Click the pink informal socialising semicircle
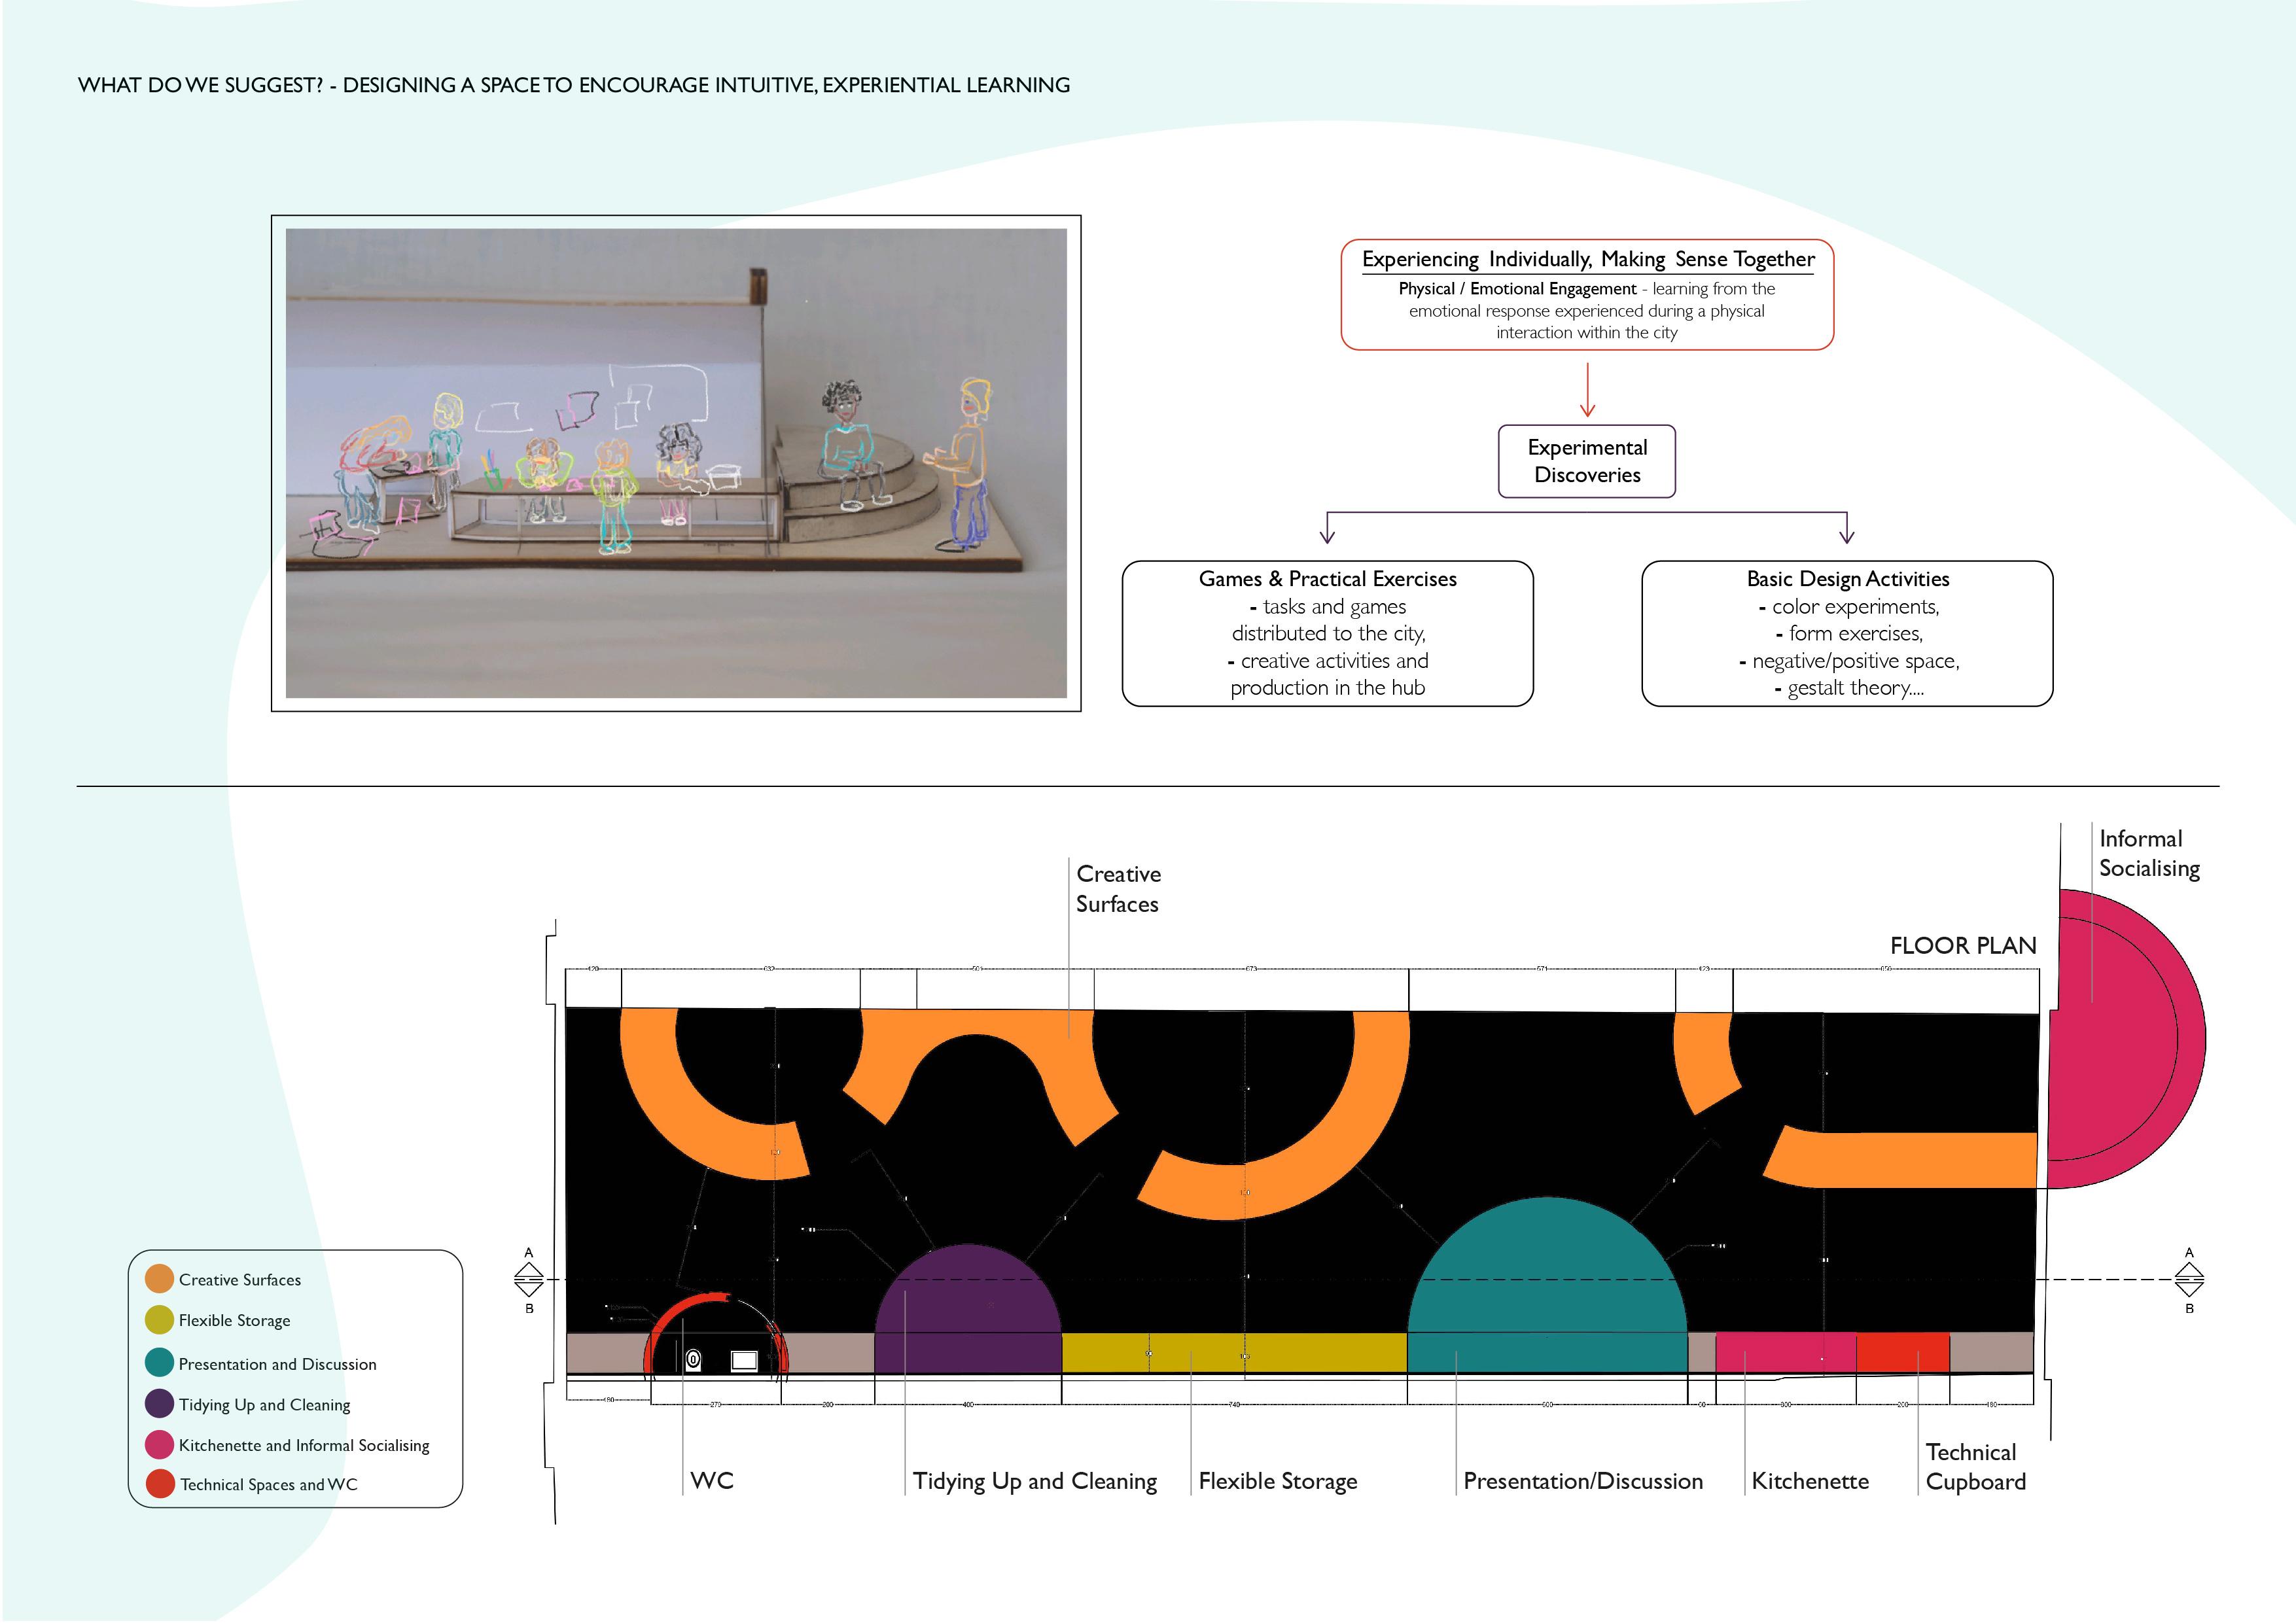This screenshot has width=2296, height=1623. coord(2120,1040)
